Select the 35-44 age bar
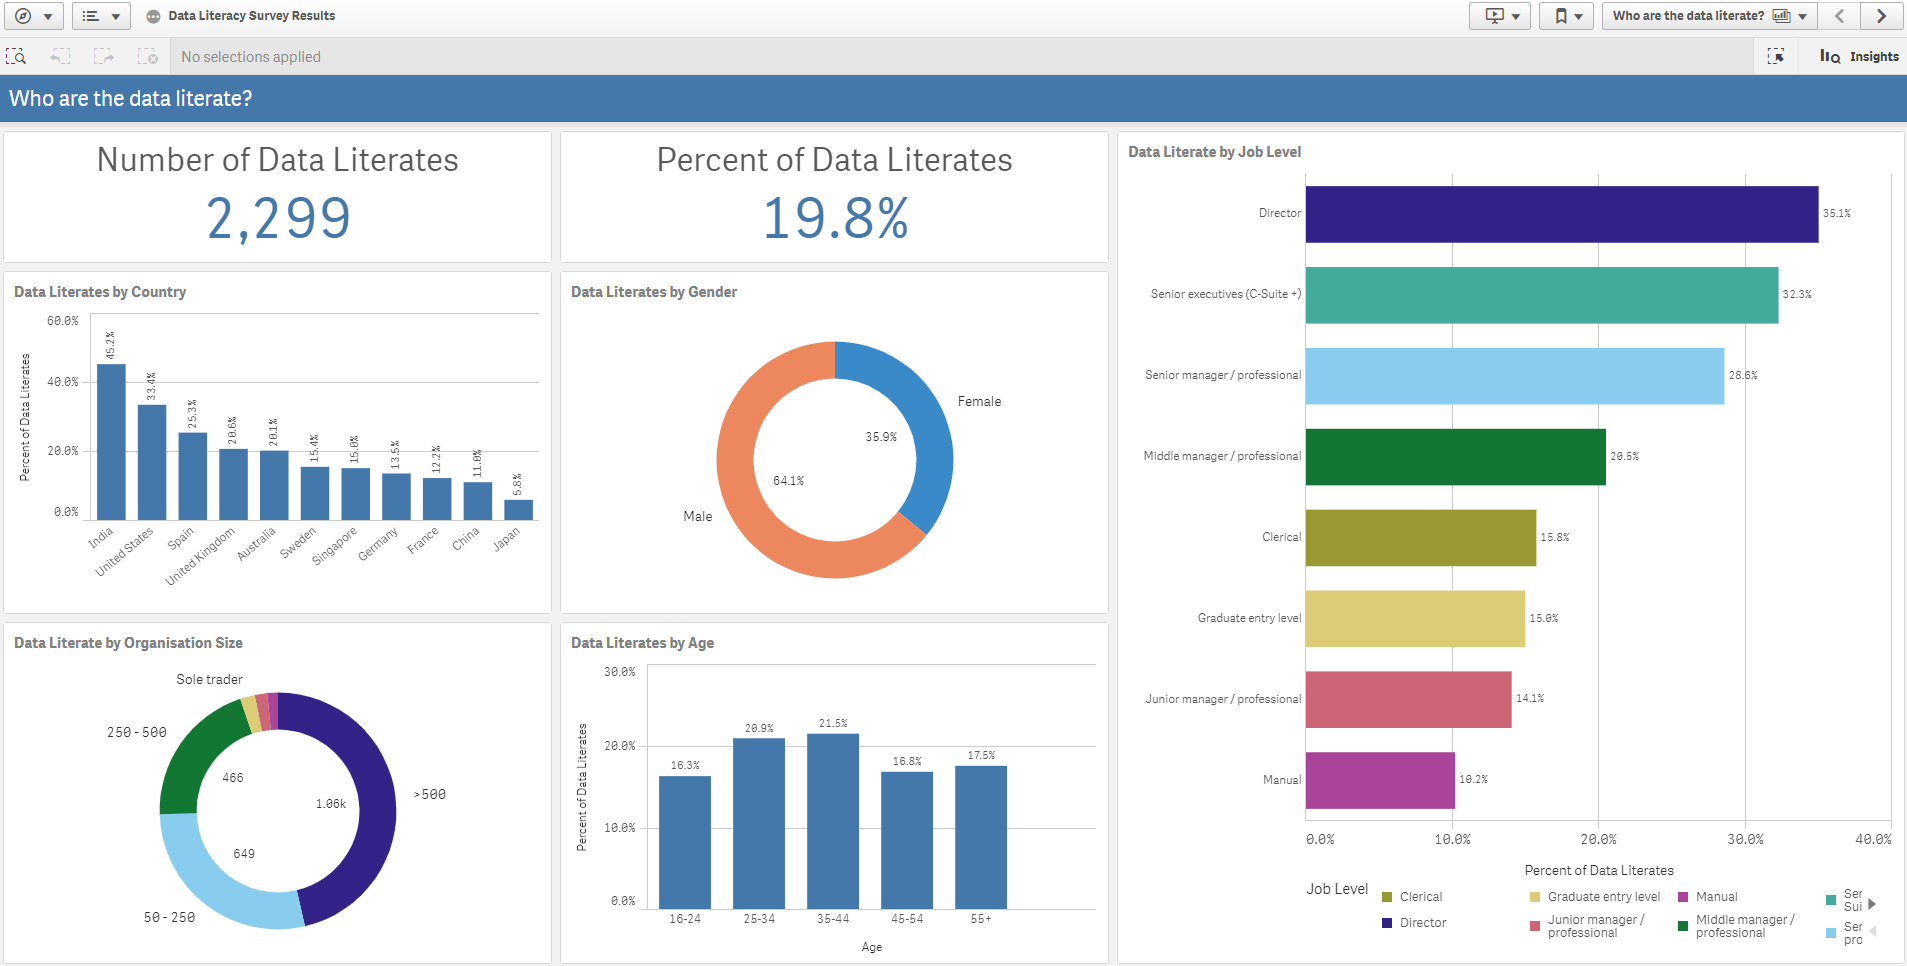The height and width of the screenshot is (966, 1907). (833, 821)
